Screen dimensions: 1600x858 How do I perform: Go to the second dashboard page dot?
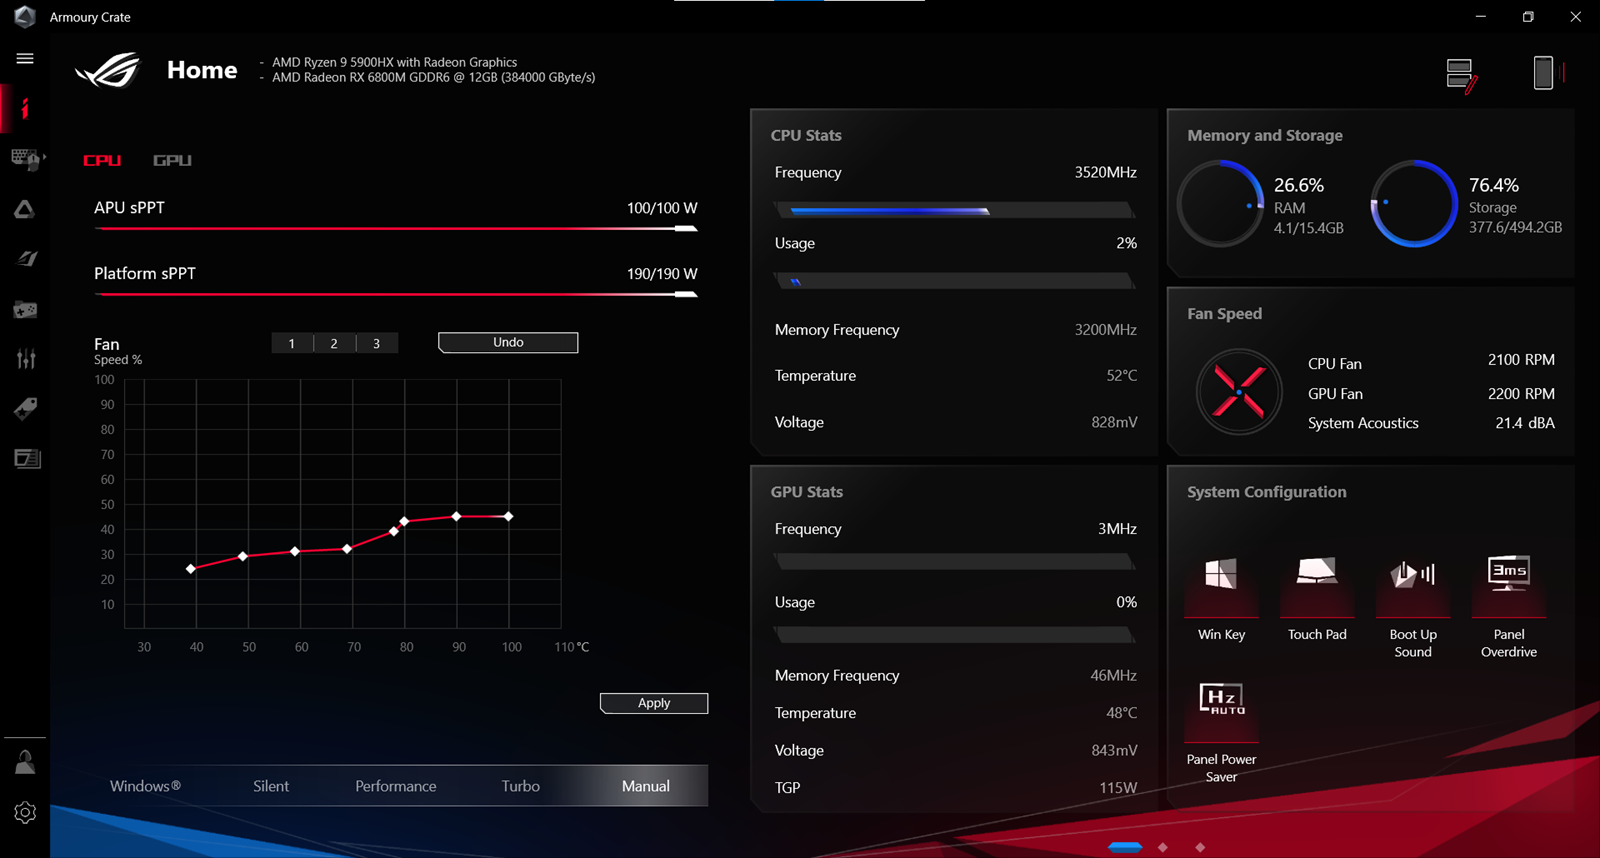[x=1162, y=847]
